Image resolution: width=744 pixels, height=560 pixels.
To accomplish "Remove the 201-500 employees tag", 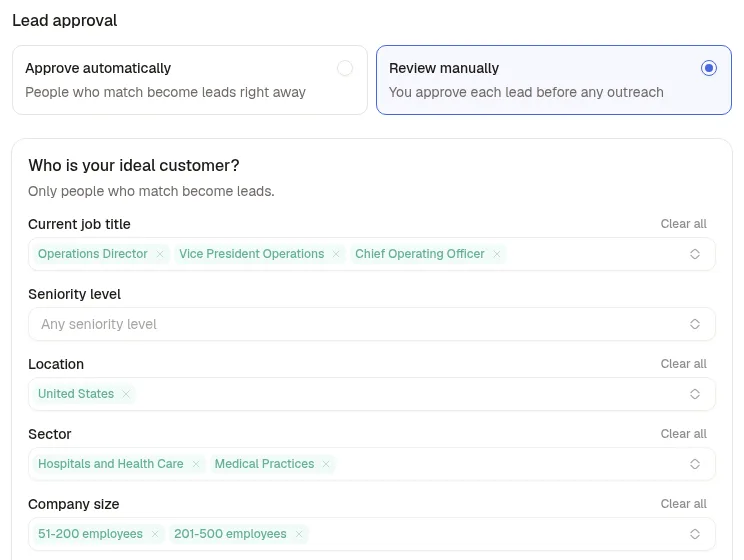I will [299, 534].
